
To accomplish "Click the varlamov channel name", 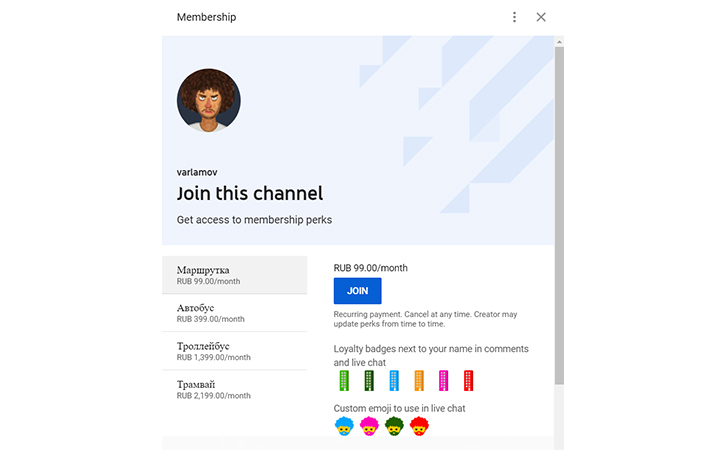I will (x=200, y=173).
